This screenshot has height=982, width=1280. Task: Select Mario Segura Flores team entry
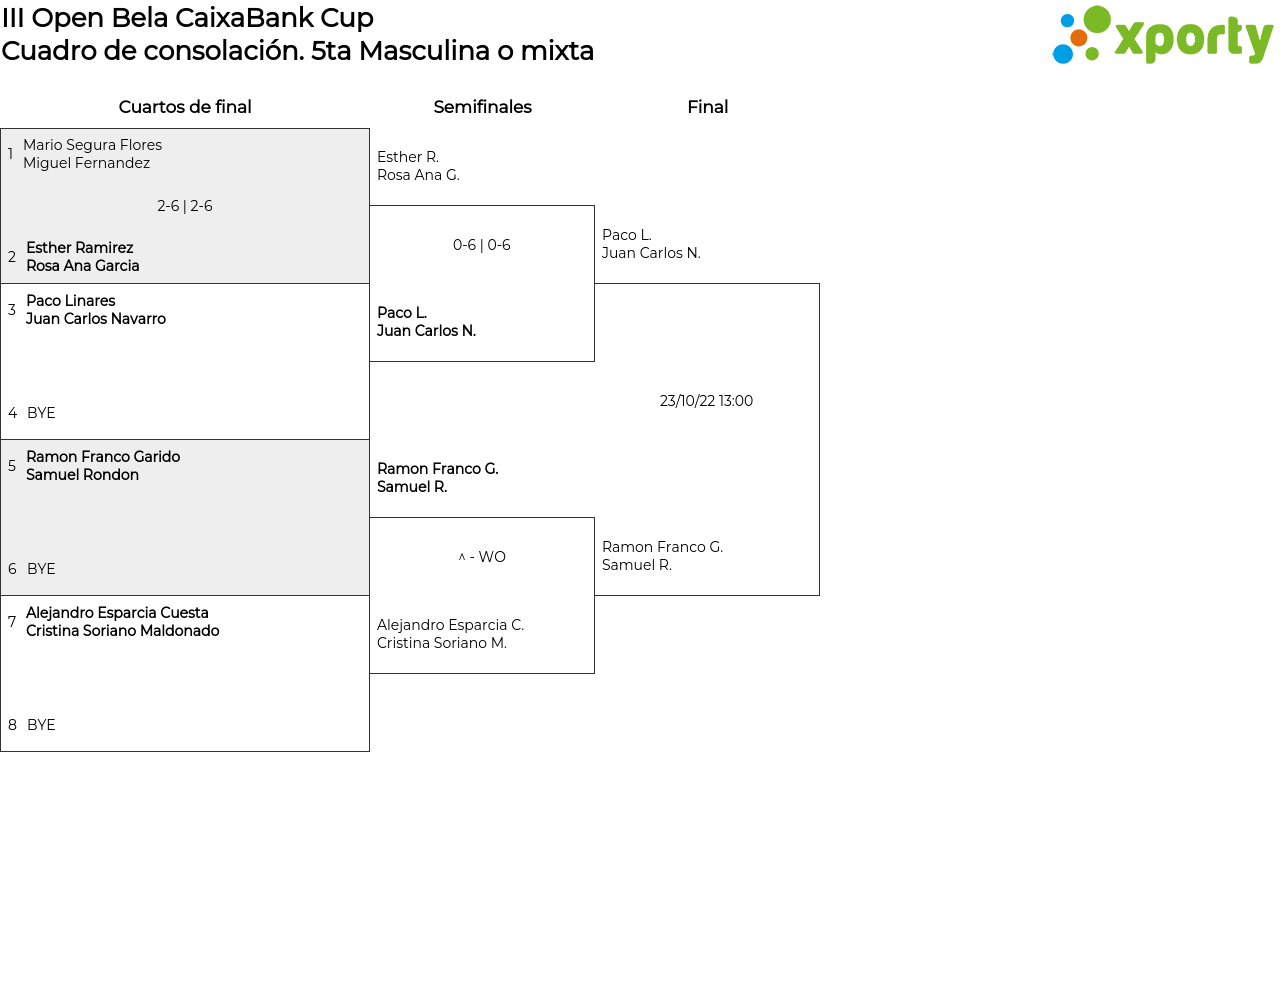92,154
